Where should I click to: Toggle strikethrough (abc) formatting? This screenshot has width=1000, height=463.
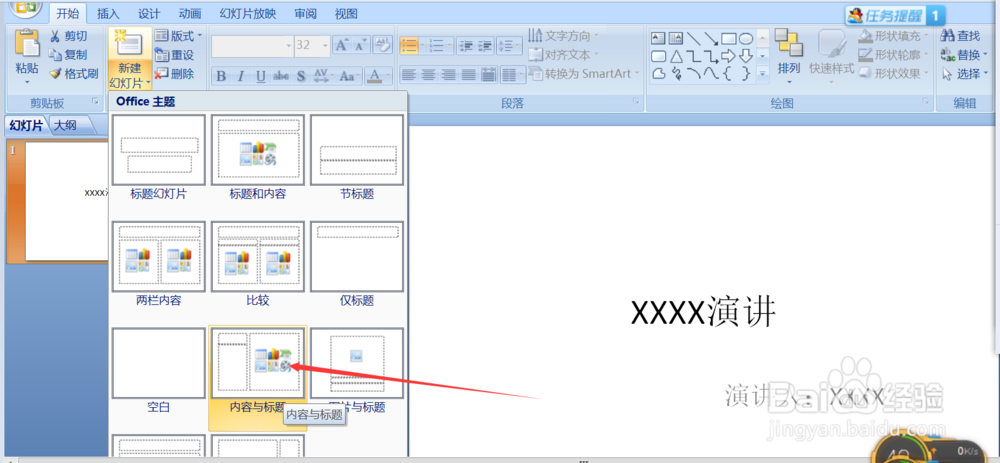click(281, 77)
